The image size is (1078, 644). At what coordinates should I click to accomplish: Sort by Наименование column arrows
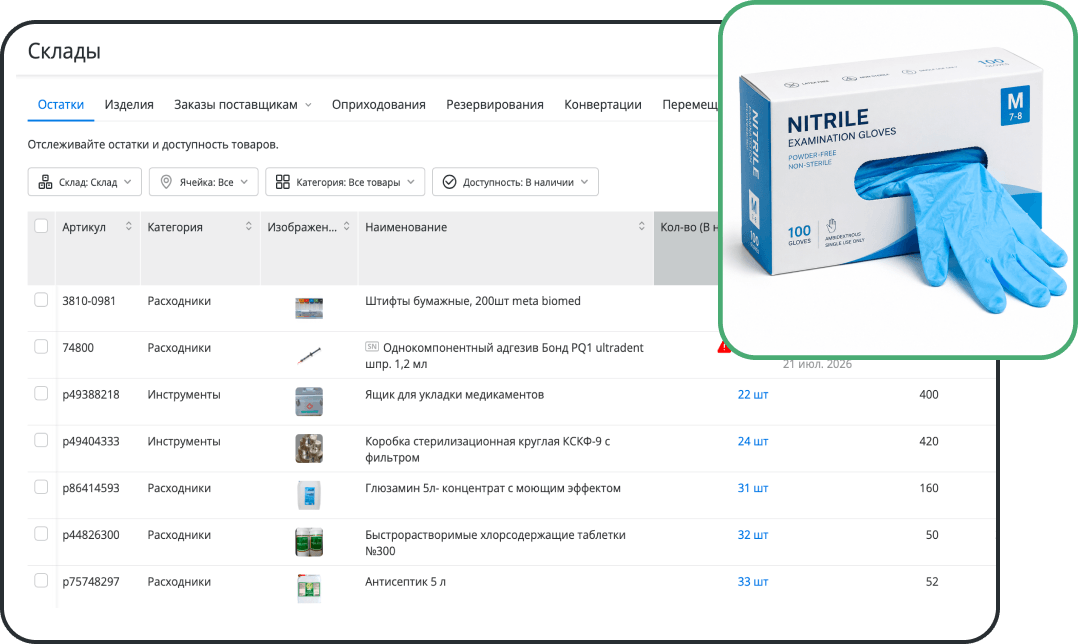641,226
